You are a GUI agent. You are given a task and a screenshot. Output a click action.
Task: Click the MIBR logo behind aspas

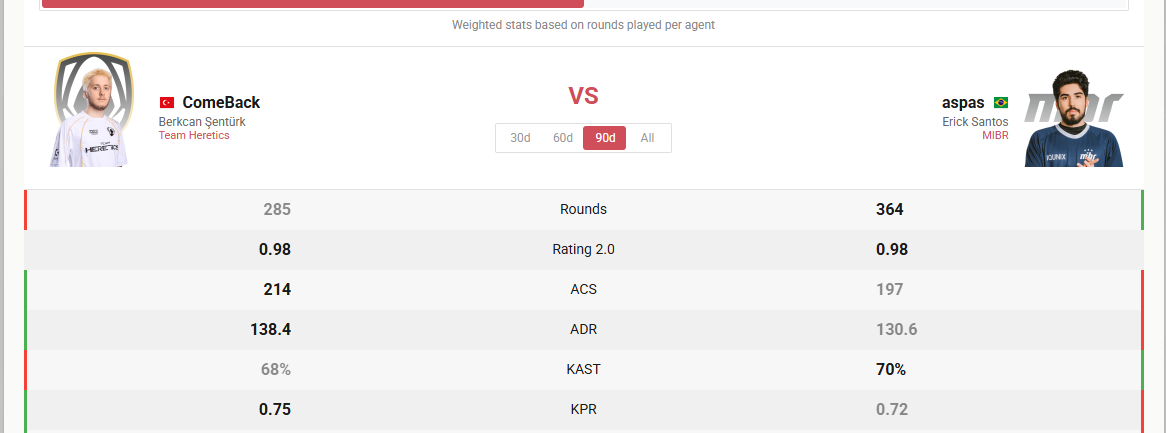pyautogui.click(x=1075, y=108)
